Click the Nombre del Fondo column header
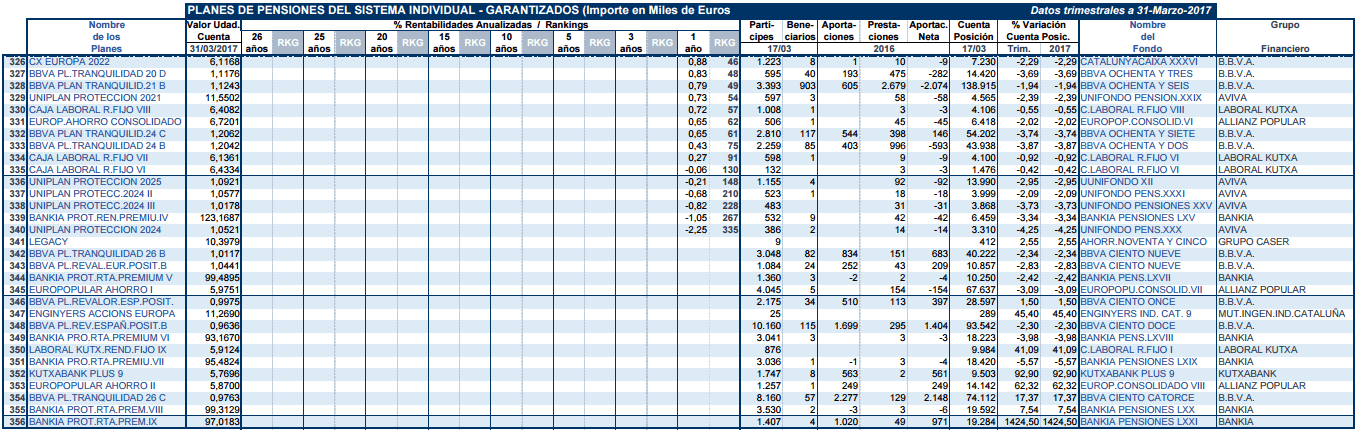The image size is (1355, 430). [x=1148, y=35]
